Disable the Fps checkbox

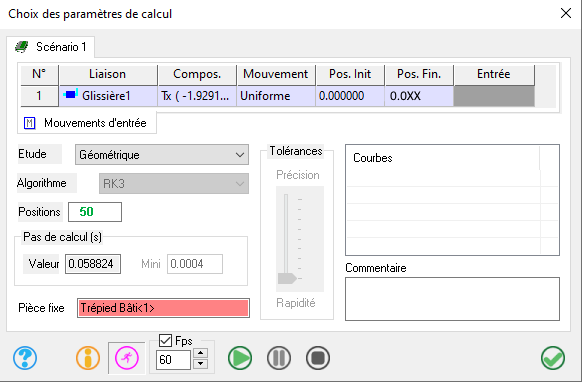[x=165, y=340]
